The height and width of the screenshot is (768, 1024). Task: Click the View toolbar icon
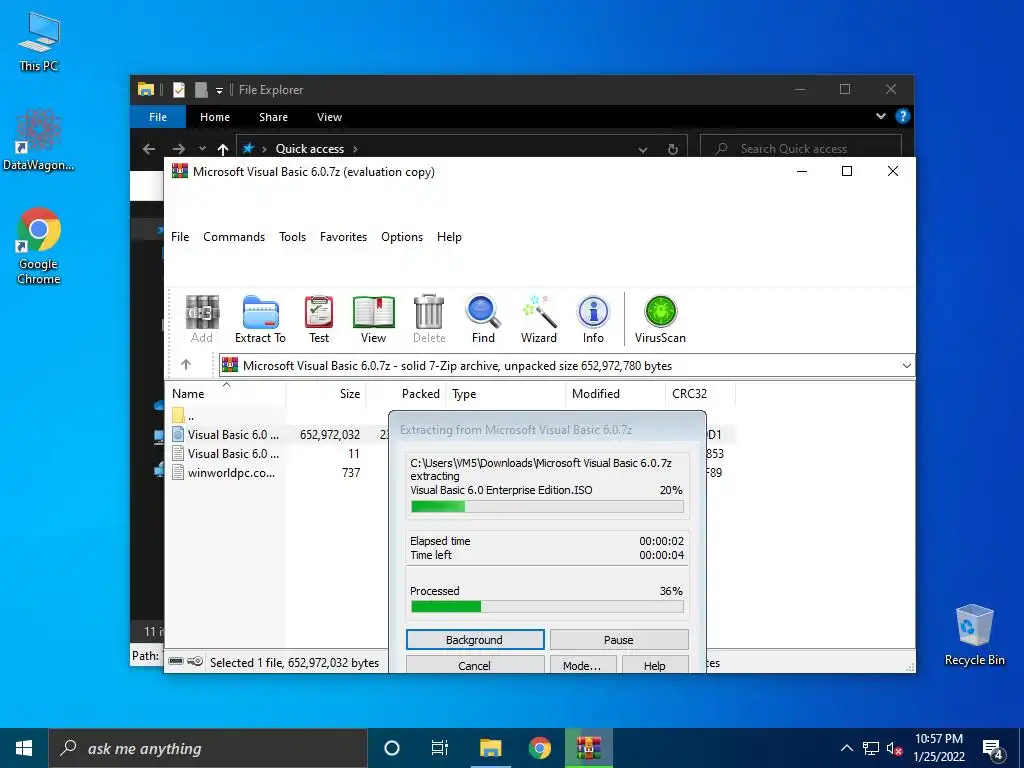point(374,319)
